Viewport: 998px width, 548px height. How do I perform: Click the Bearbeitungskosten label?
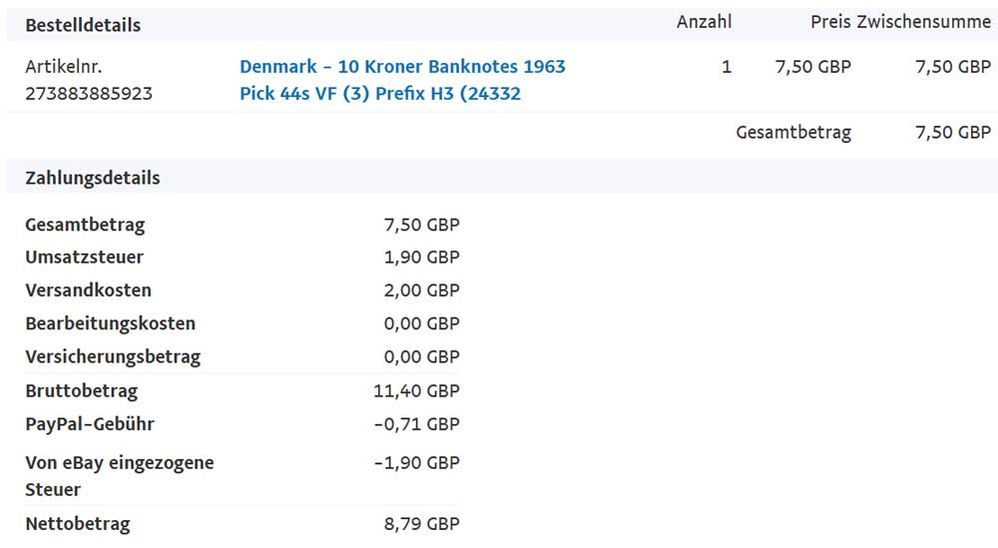click(x=110, y=324)
